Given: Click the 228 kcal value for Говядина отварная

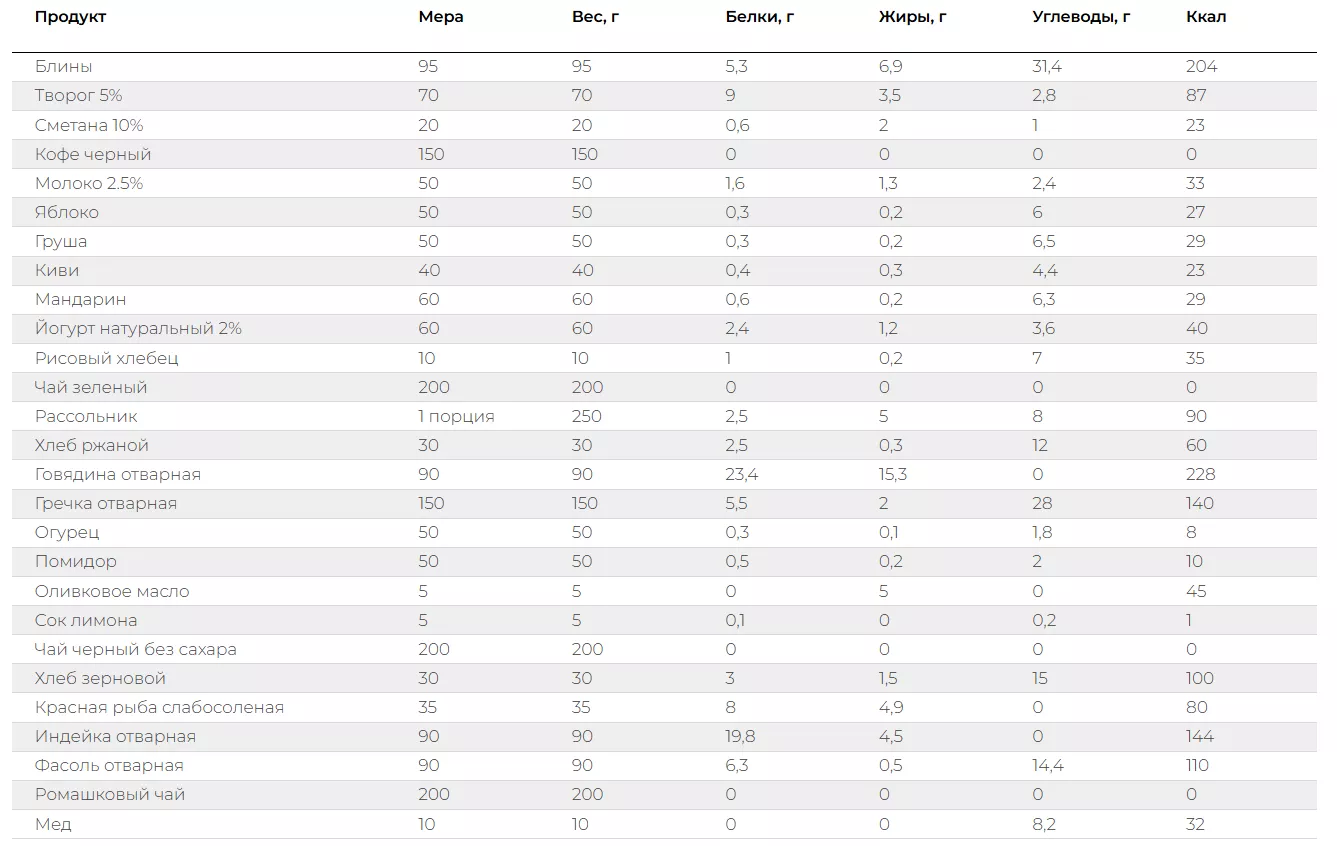Looking at the screenshot, I should click(x=1201, y=474).
